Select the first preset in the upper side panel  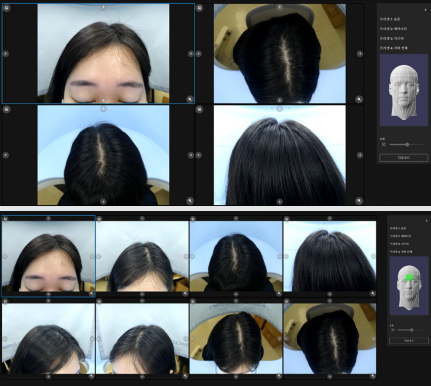coord(390,19)
